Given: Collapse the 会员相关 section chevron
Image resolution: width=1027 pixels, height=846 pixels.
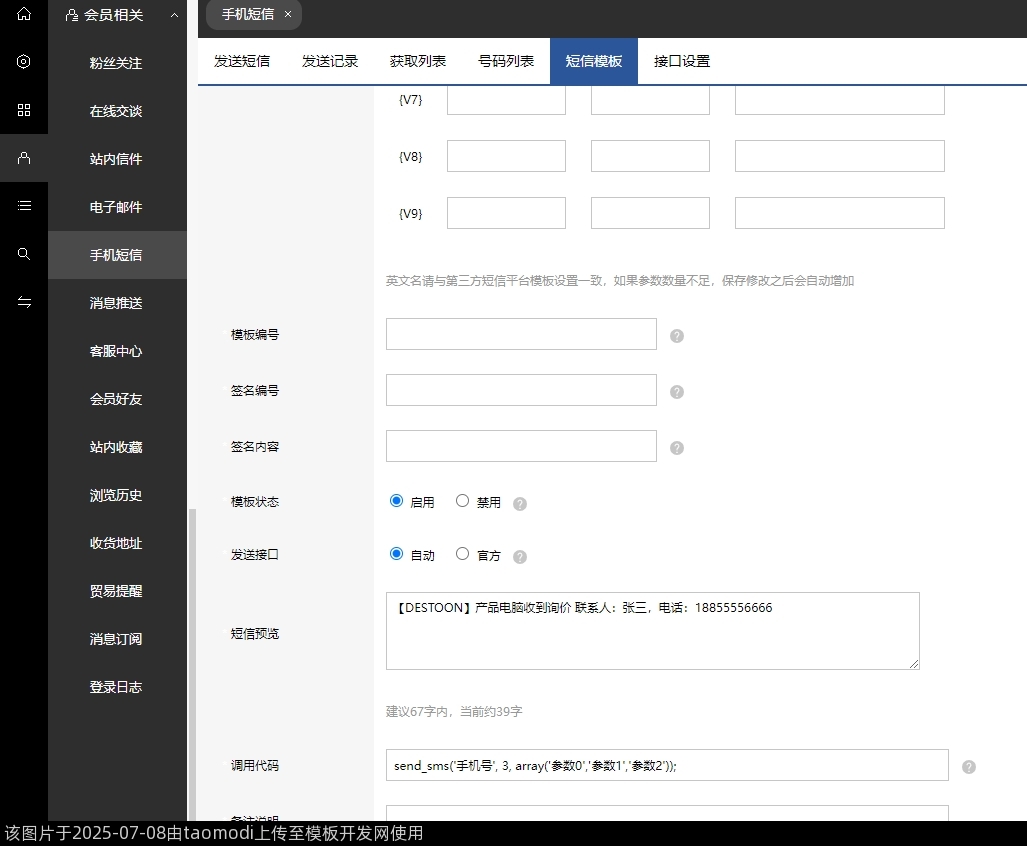Looking at the screenshot, I should [174, 14].
